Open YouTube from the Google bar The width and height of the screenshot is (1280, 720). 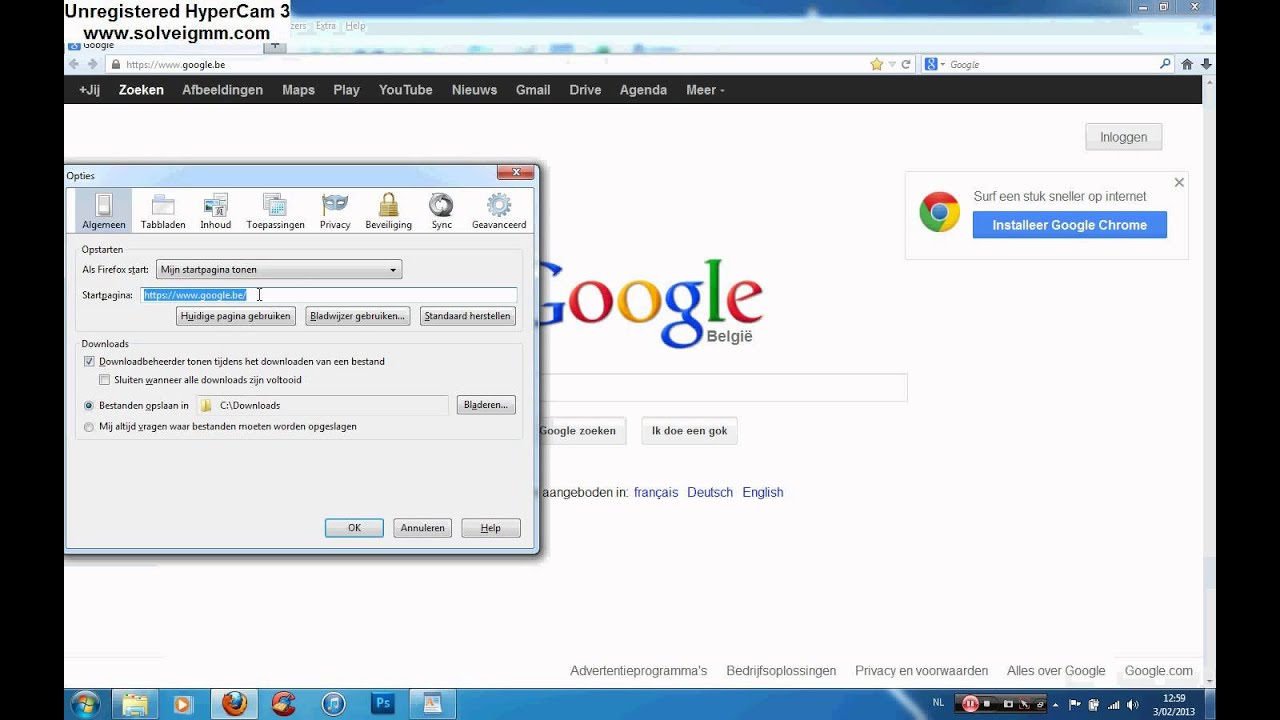(x=405, y=90)
